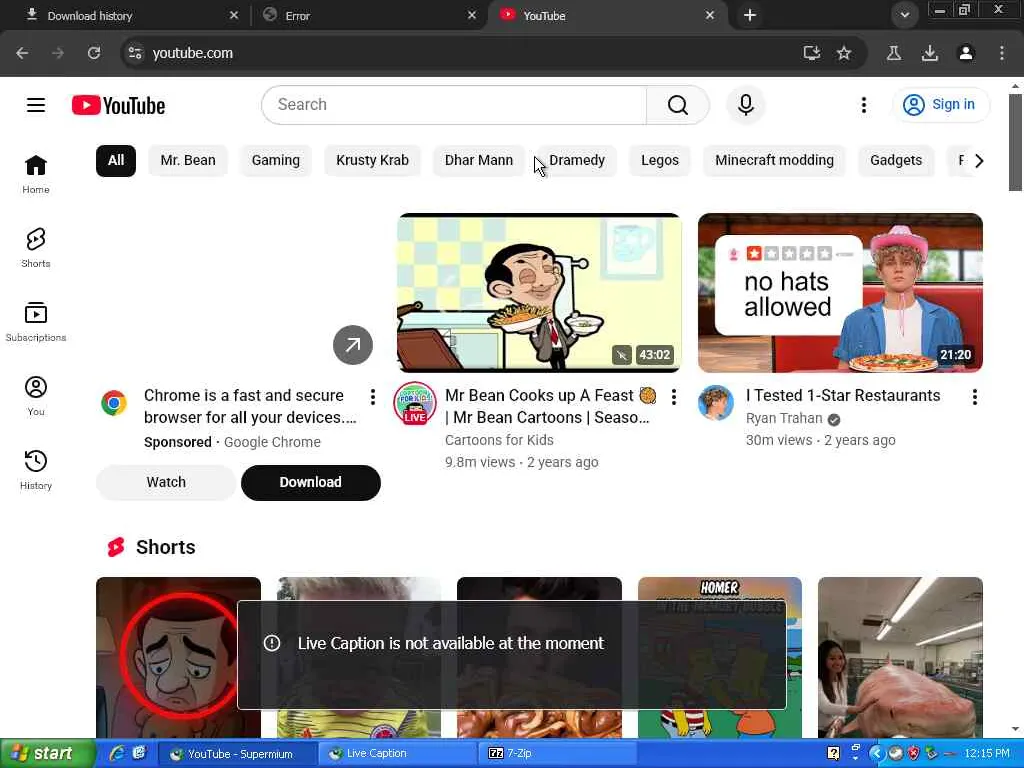Switch to Error tab
Viewport: 1024px width, 768px height.
click(369, 16)
